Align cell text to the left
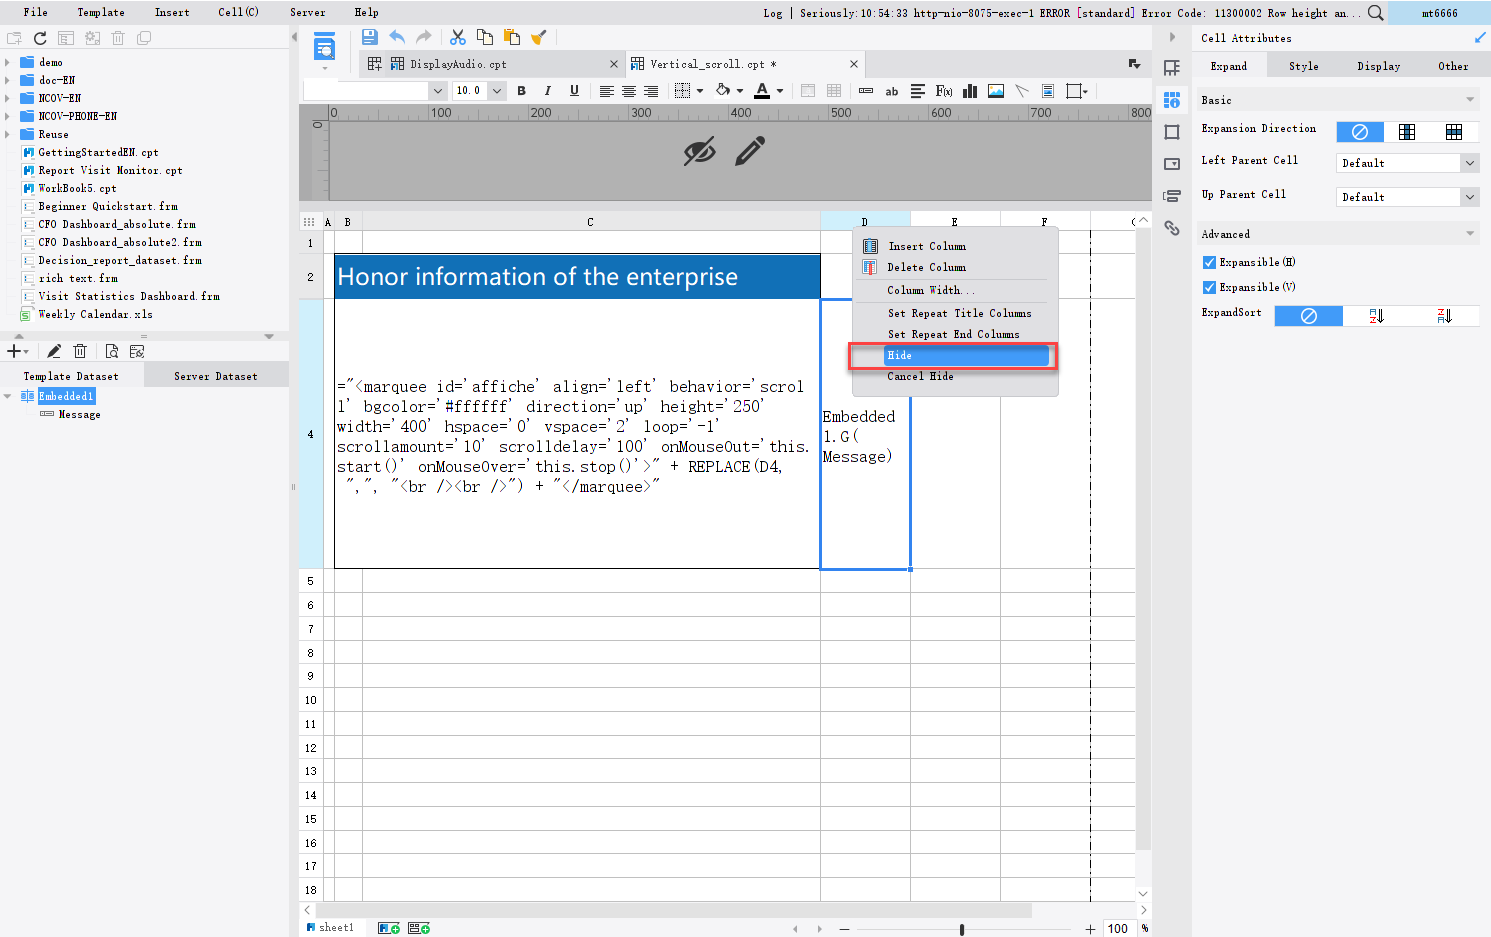 [606, 91]
